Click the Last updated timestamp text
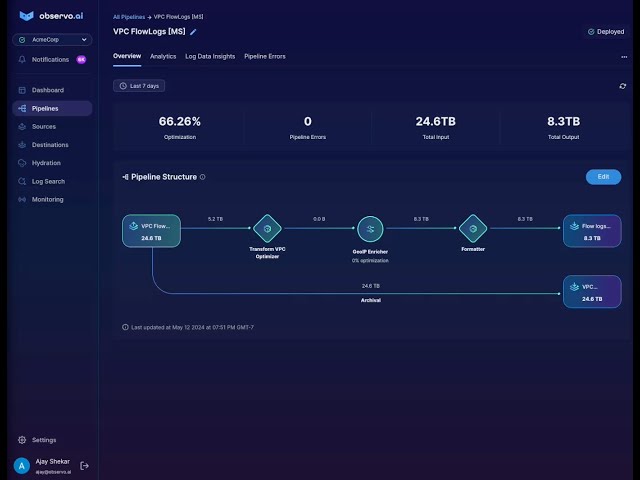Screen dimensions: 640x480 (192, 327)
